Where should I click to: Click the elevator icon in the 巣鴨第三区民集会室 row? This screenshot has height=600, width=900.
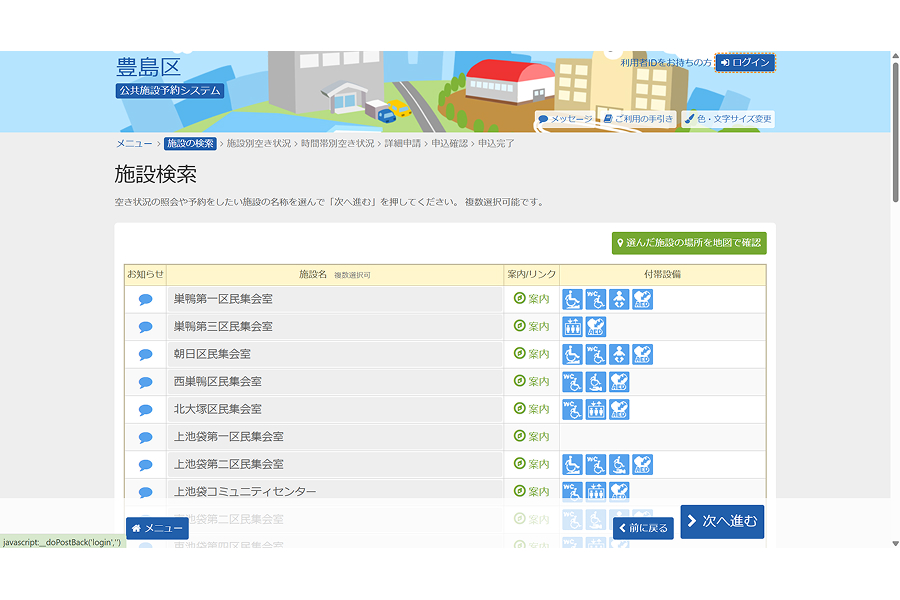coord(573,327)
